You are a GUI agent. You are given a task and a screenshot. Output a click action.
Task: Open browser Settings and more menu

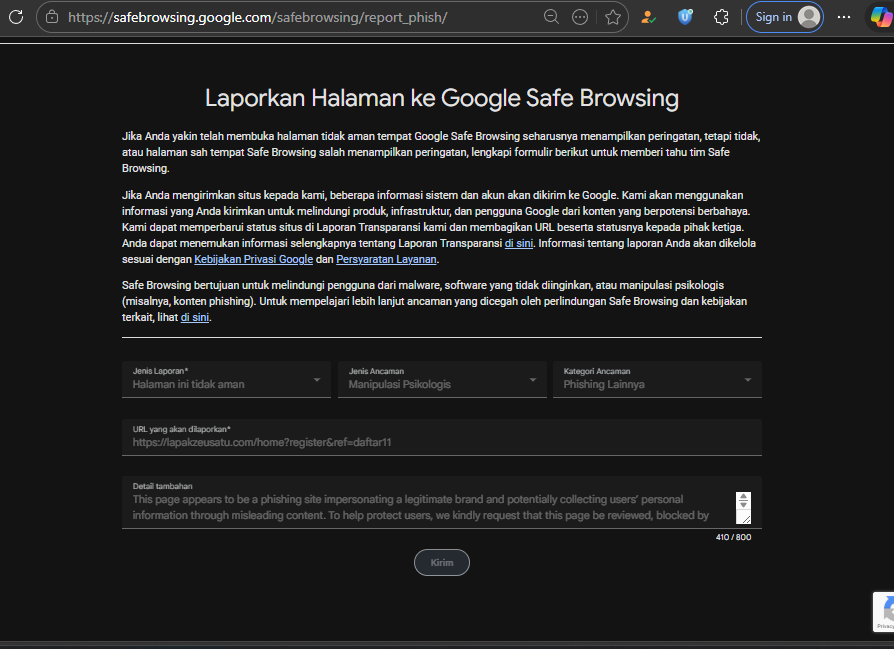click(844, 17)
